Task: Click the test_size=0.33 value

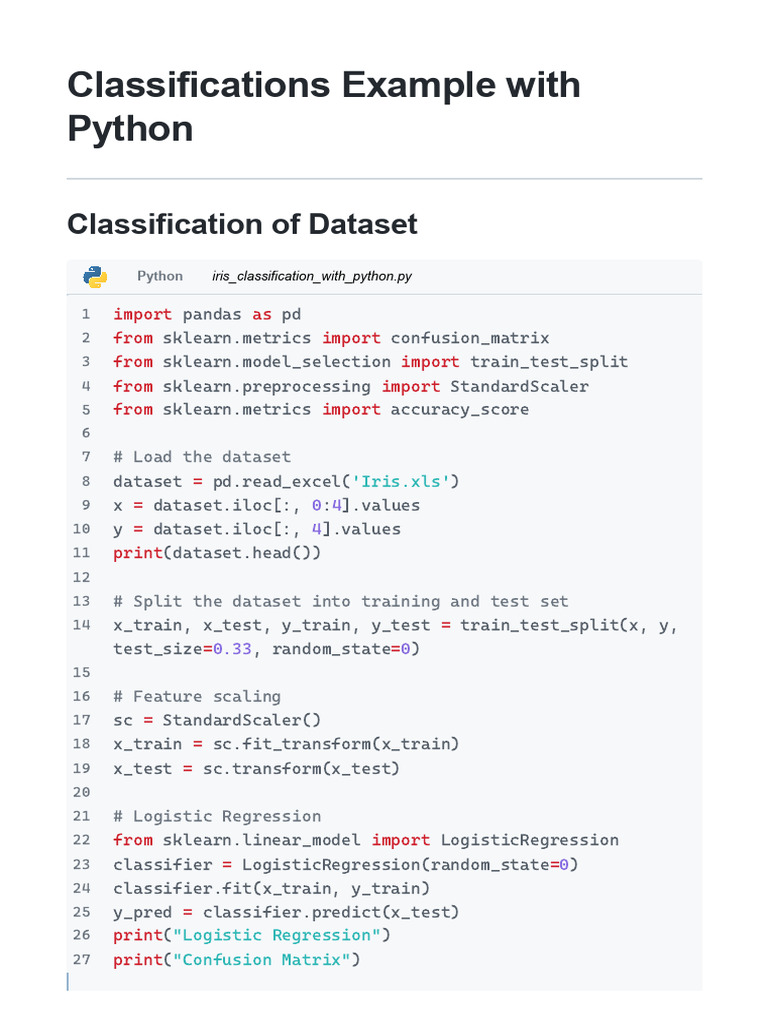Action: [x=182, y=648]
